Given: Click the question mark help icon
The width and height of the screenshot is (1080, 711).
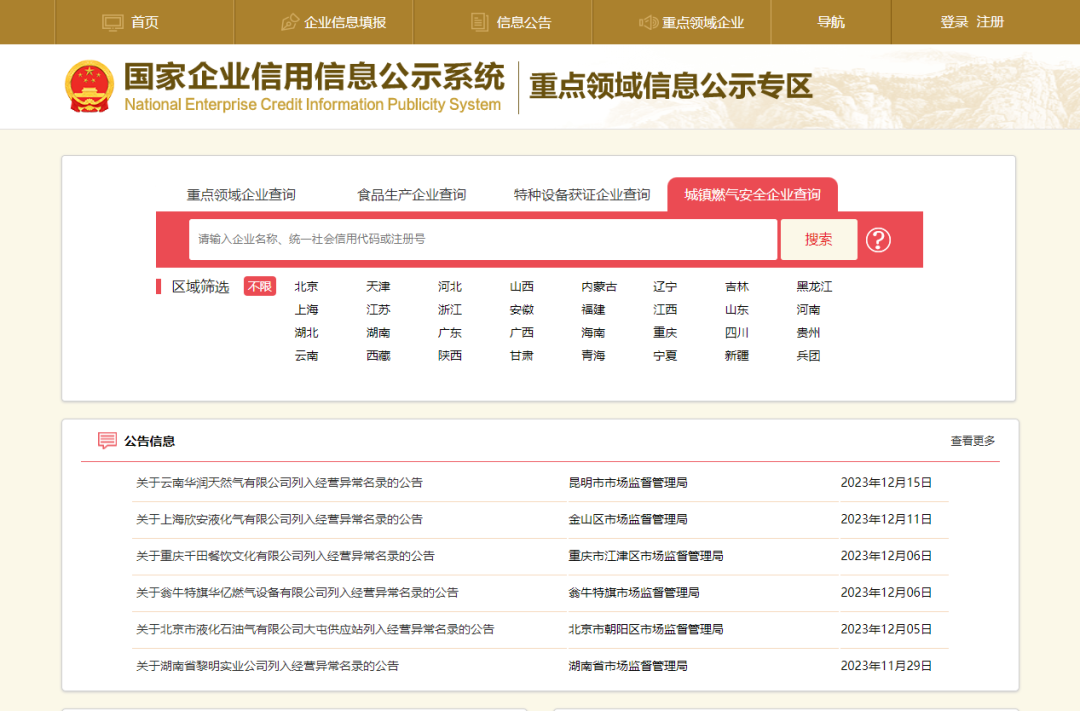Looking at the screenshot, I should pos(878,240).
